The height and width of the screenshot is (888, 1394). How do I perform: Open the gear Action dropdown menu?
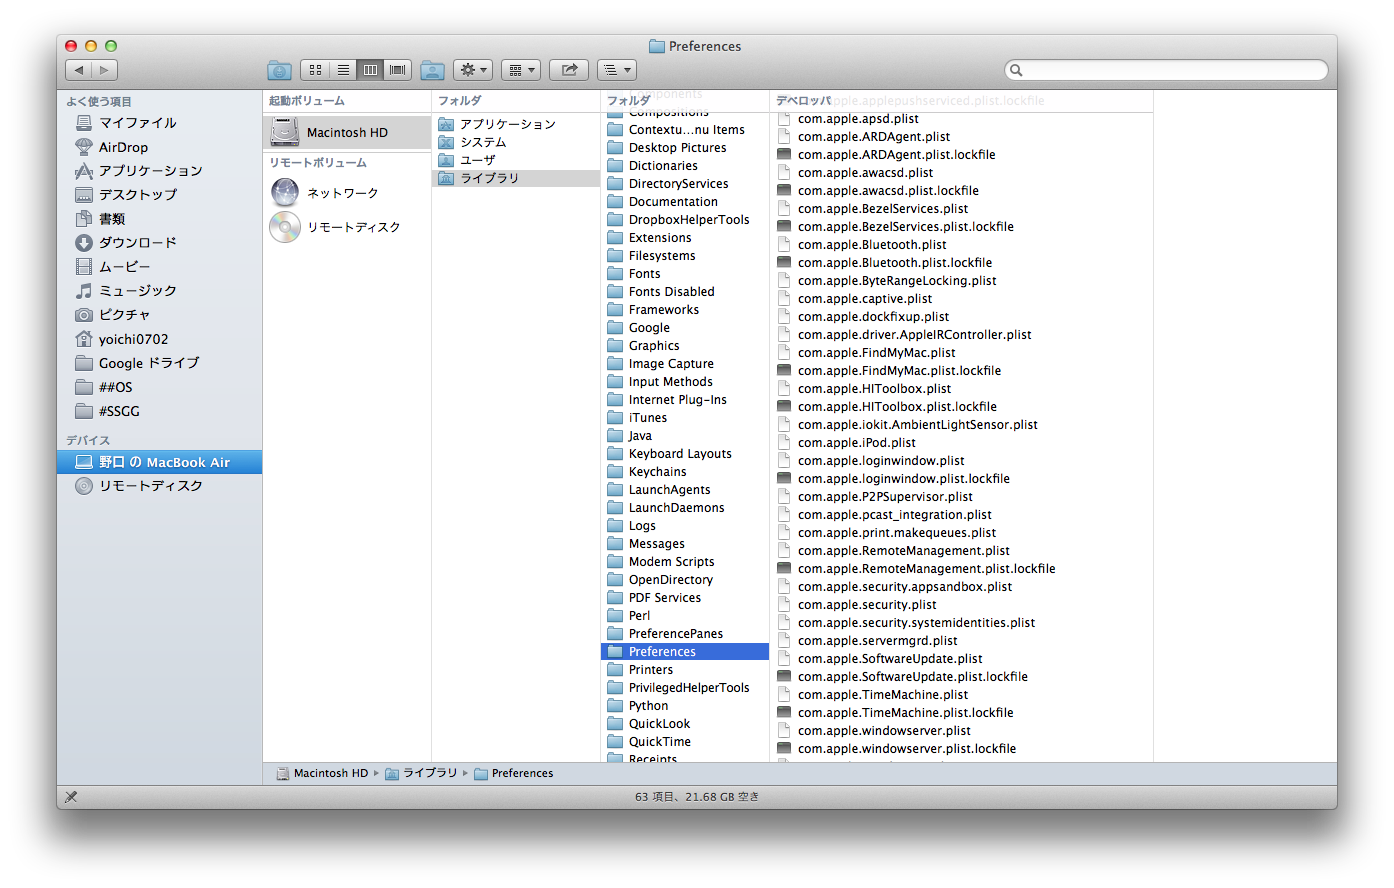(473, 70)
